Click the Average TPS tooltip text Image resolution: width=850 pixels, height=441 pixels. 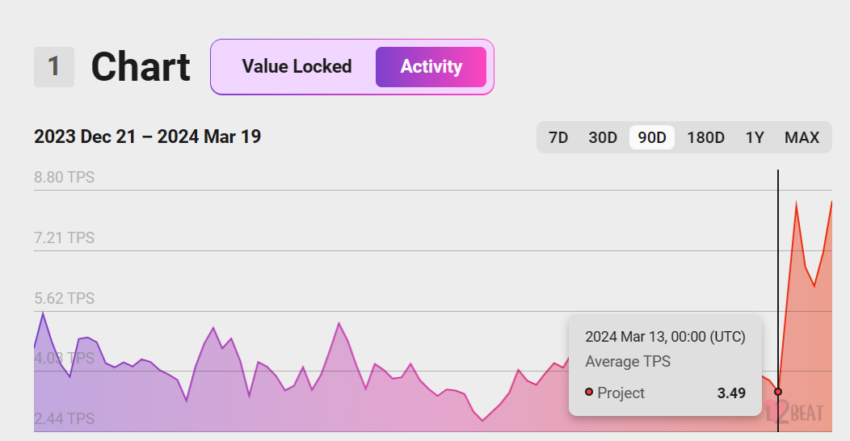pos(628,361)
